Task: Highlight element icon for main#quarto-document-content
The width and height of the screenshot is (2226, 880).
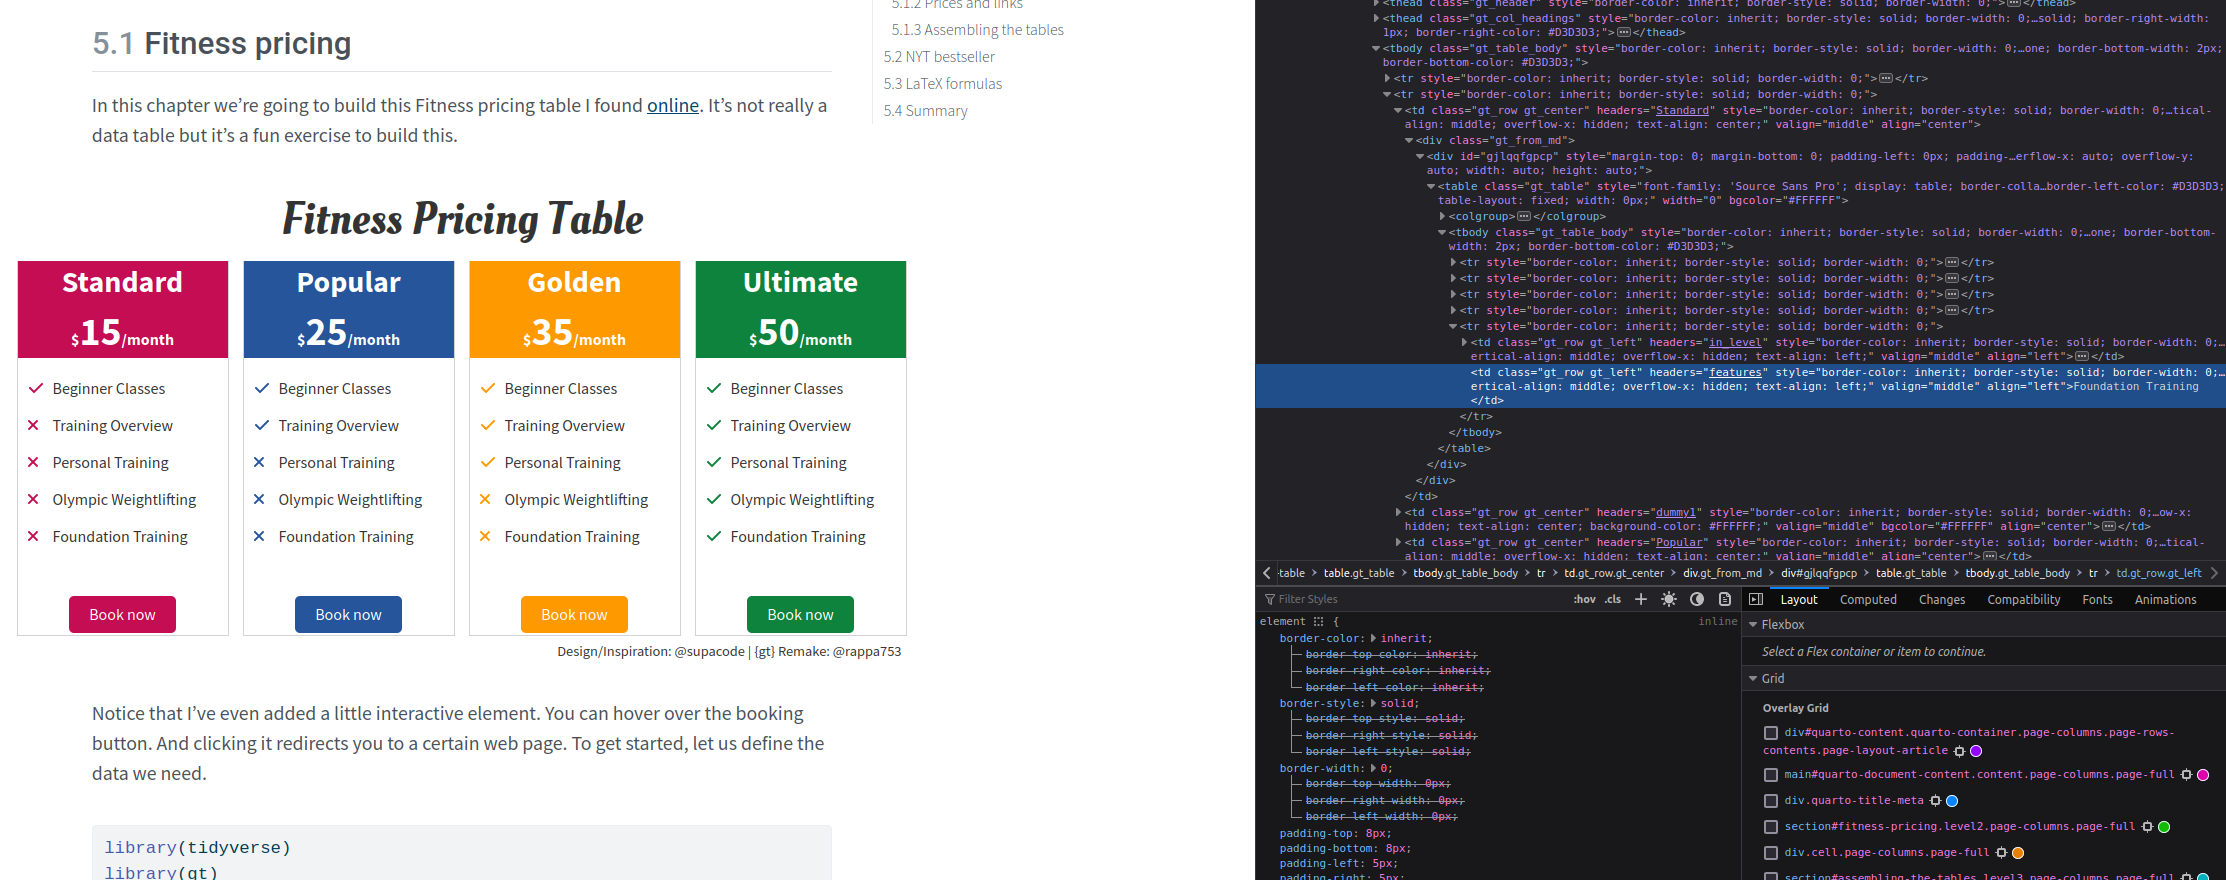Action: [x=2186, y=775]
